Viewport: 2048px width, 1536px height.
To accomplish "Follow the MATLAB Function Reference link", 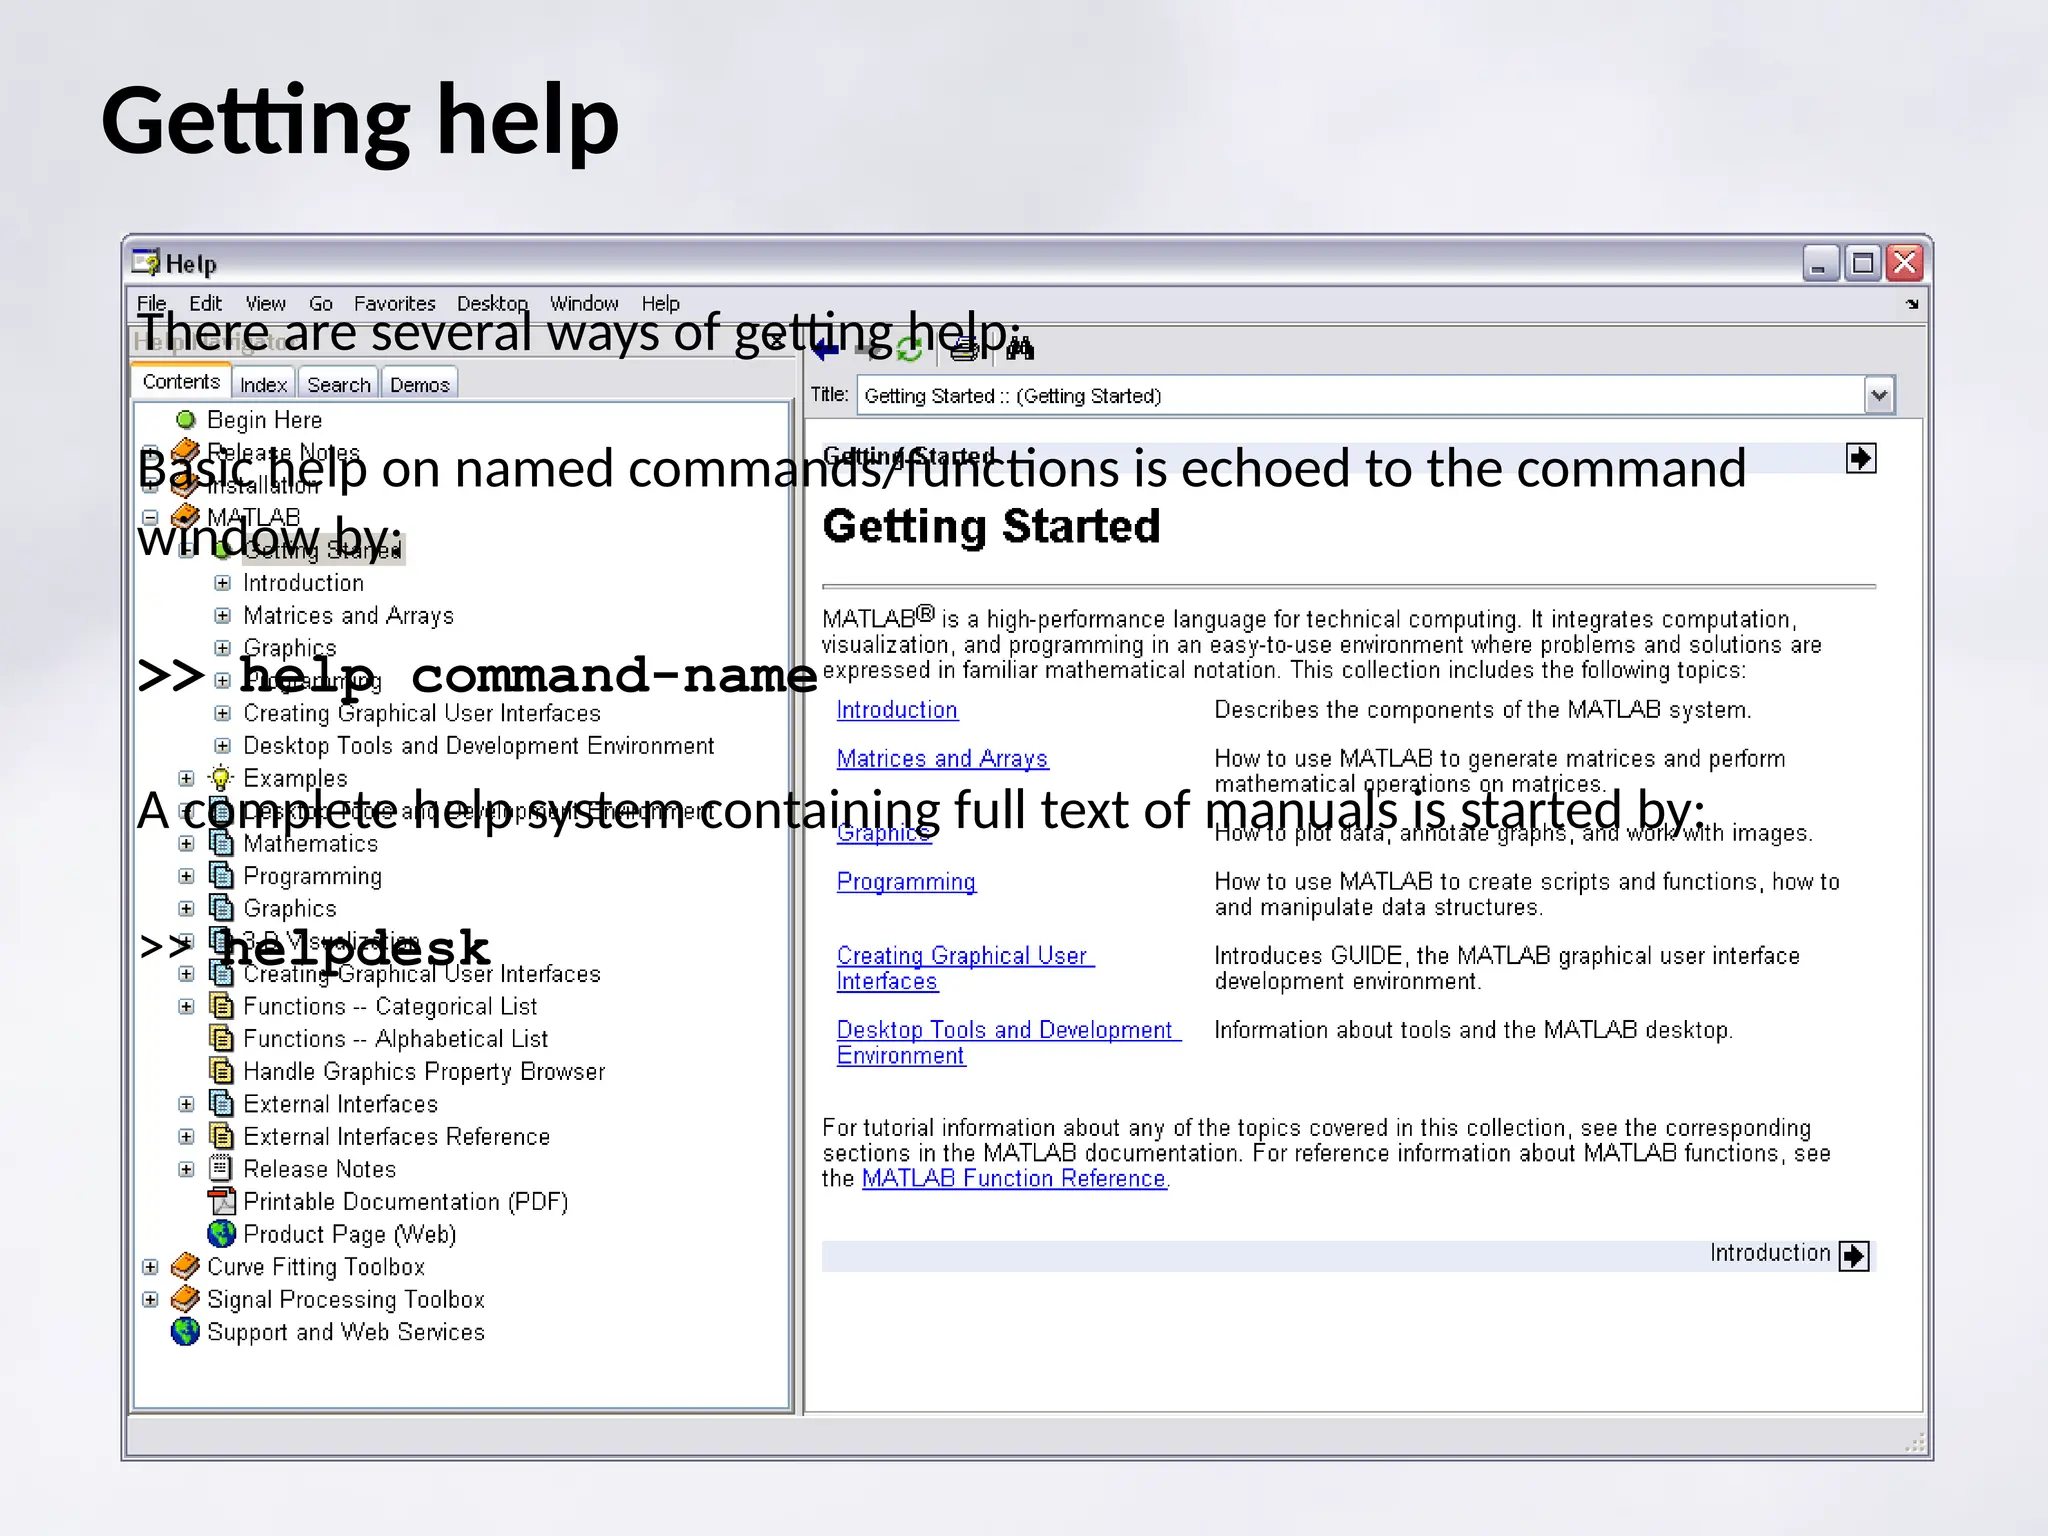I will pos(1014,1179).
